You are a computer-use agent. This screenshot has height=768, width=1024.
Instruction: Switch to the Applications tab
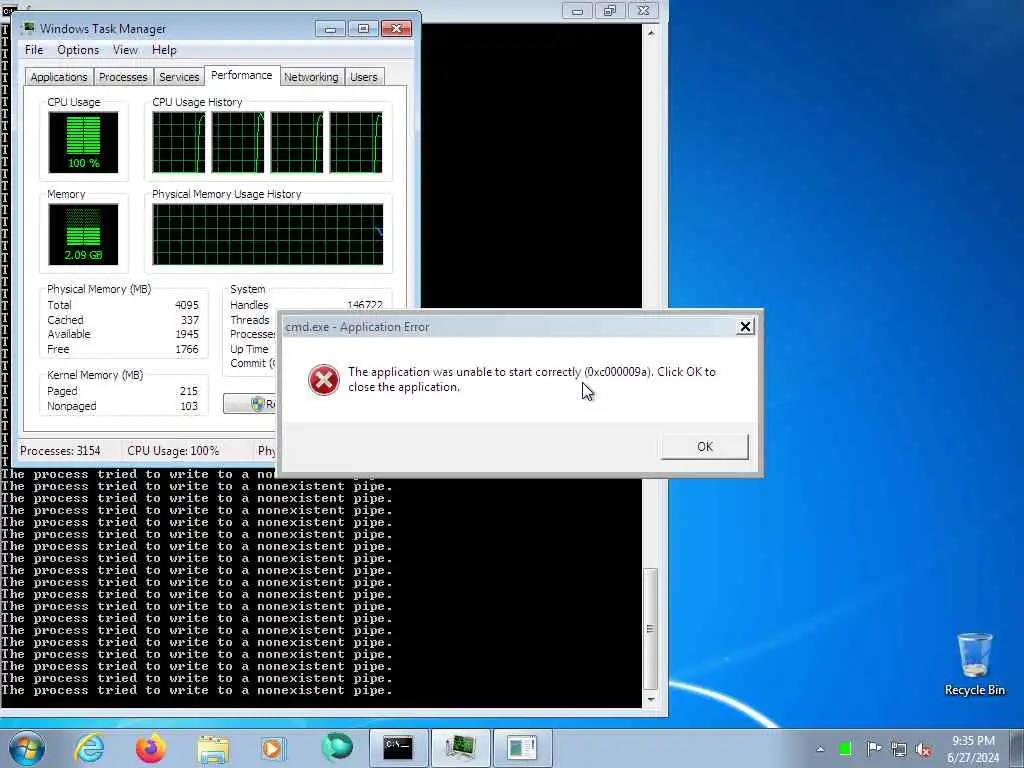(x=59, y=77)
